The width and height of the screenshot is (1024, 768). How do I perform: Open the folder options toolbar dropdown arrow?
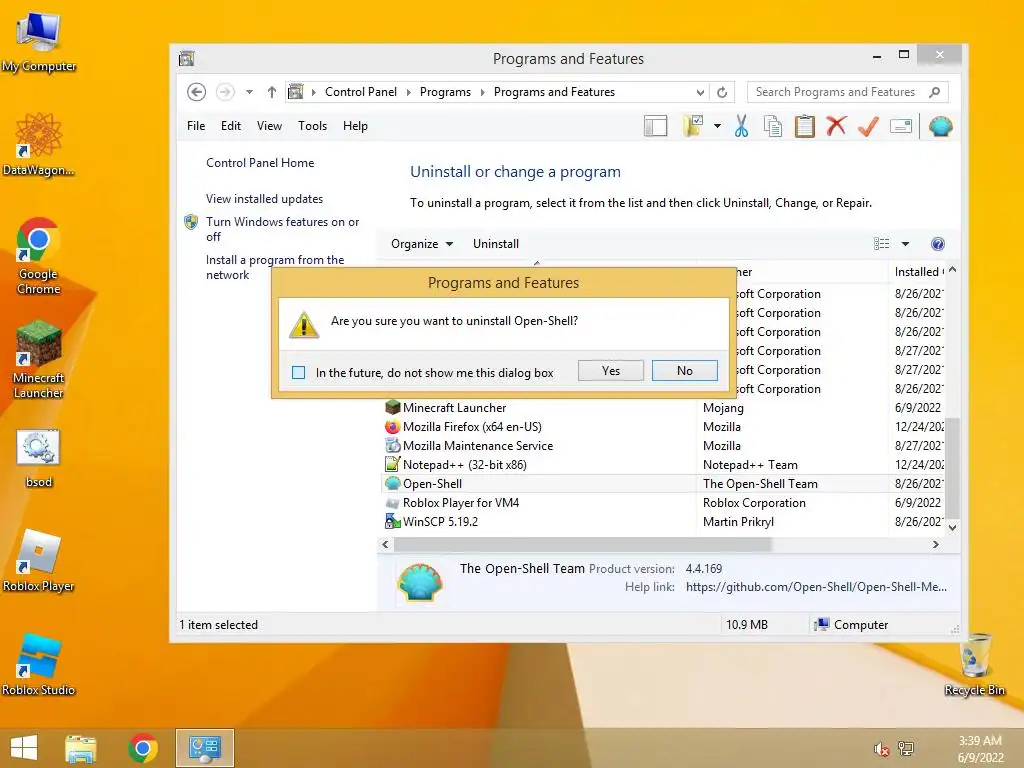(717, 126)
